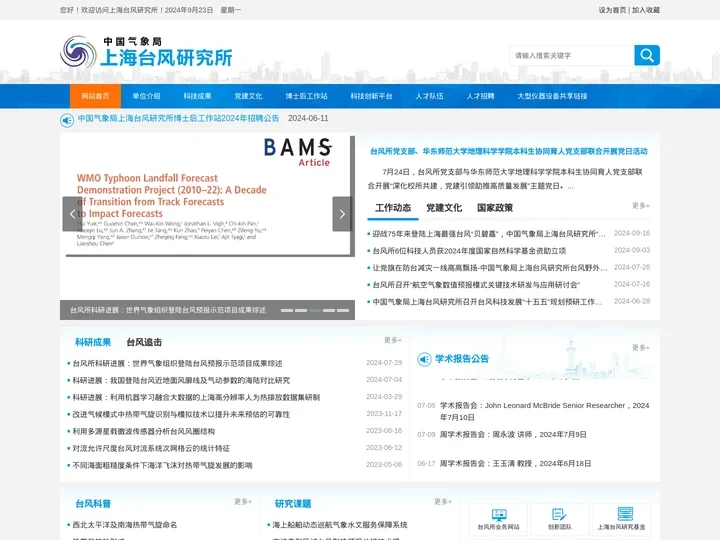Open 利用多源星载微波传感器 research item
This screenshot has height=540, width=720.
144,431
